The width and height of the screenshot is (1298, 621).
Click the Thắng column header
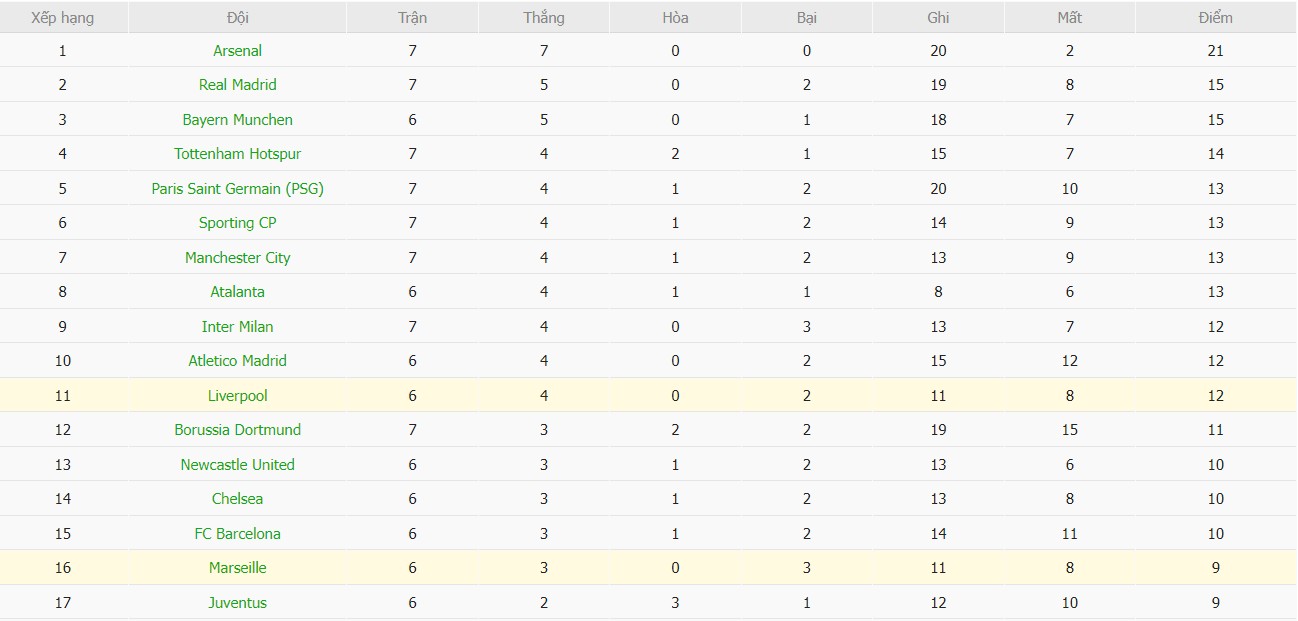click(x=543, y=18)
